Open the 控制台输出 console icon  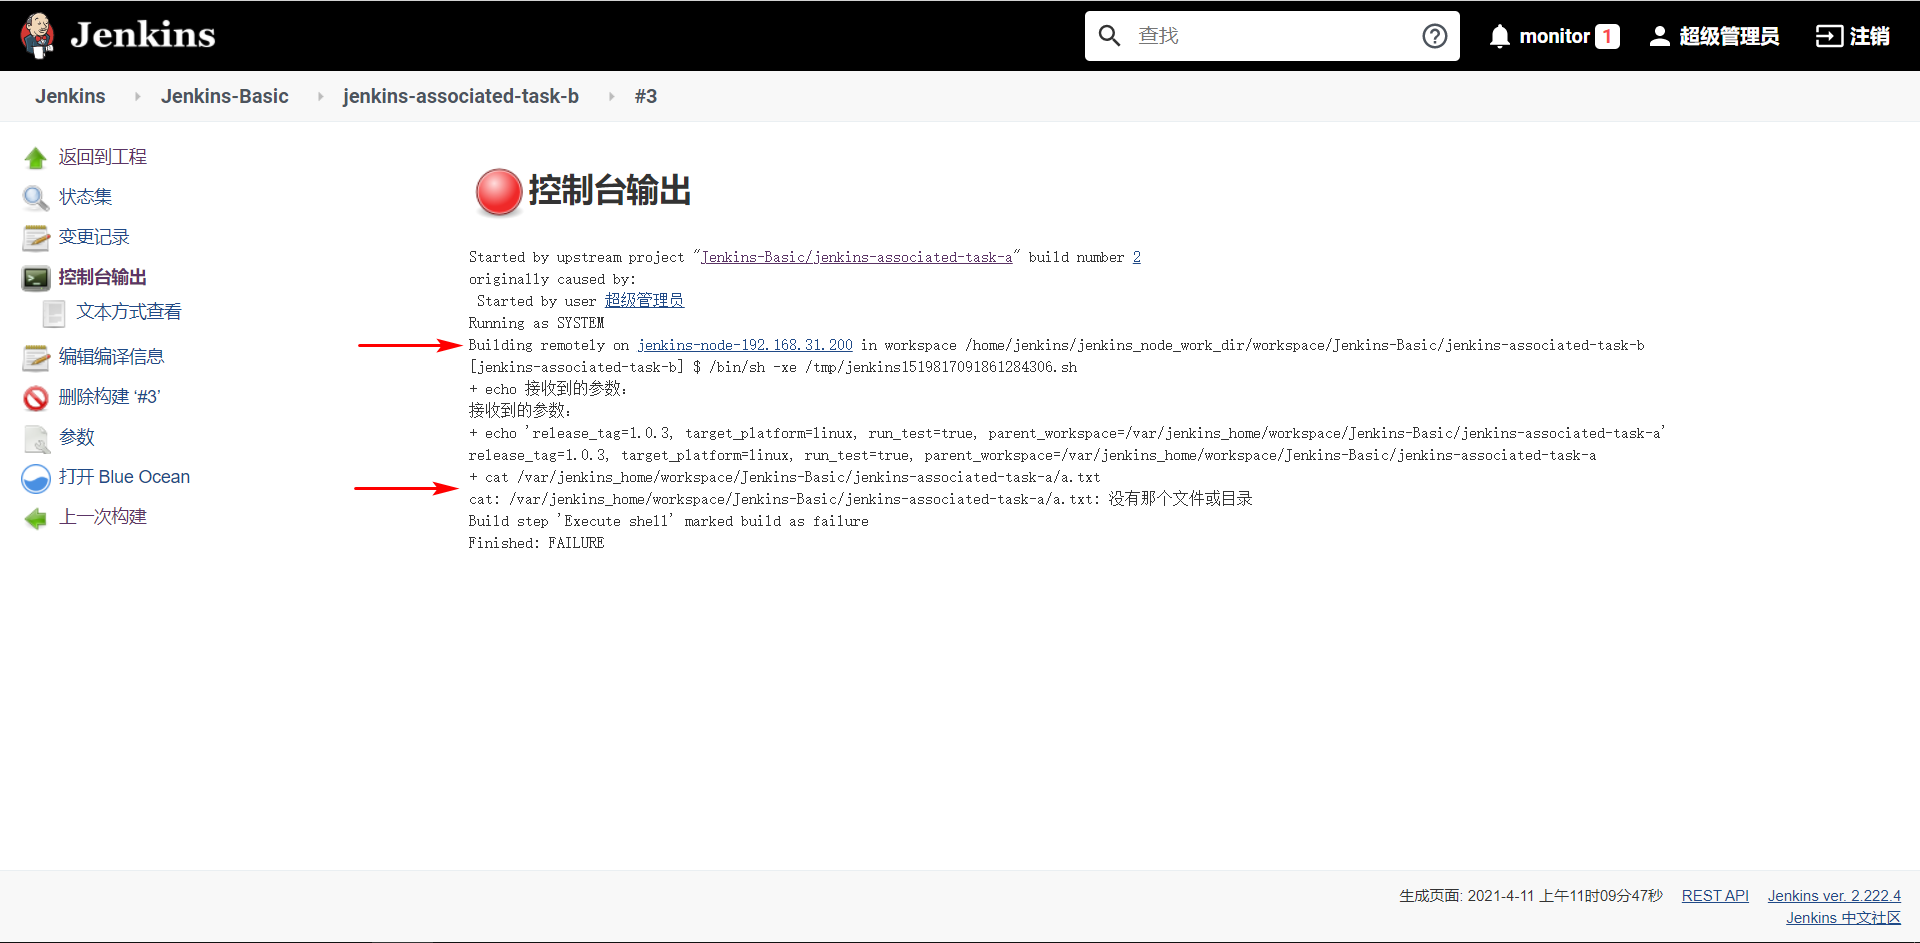[36, 277]
